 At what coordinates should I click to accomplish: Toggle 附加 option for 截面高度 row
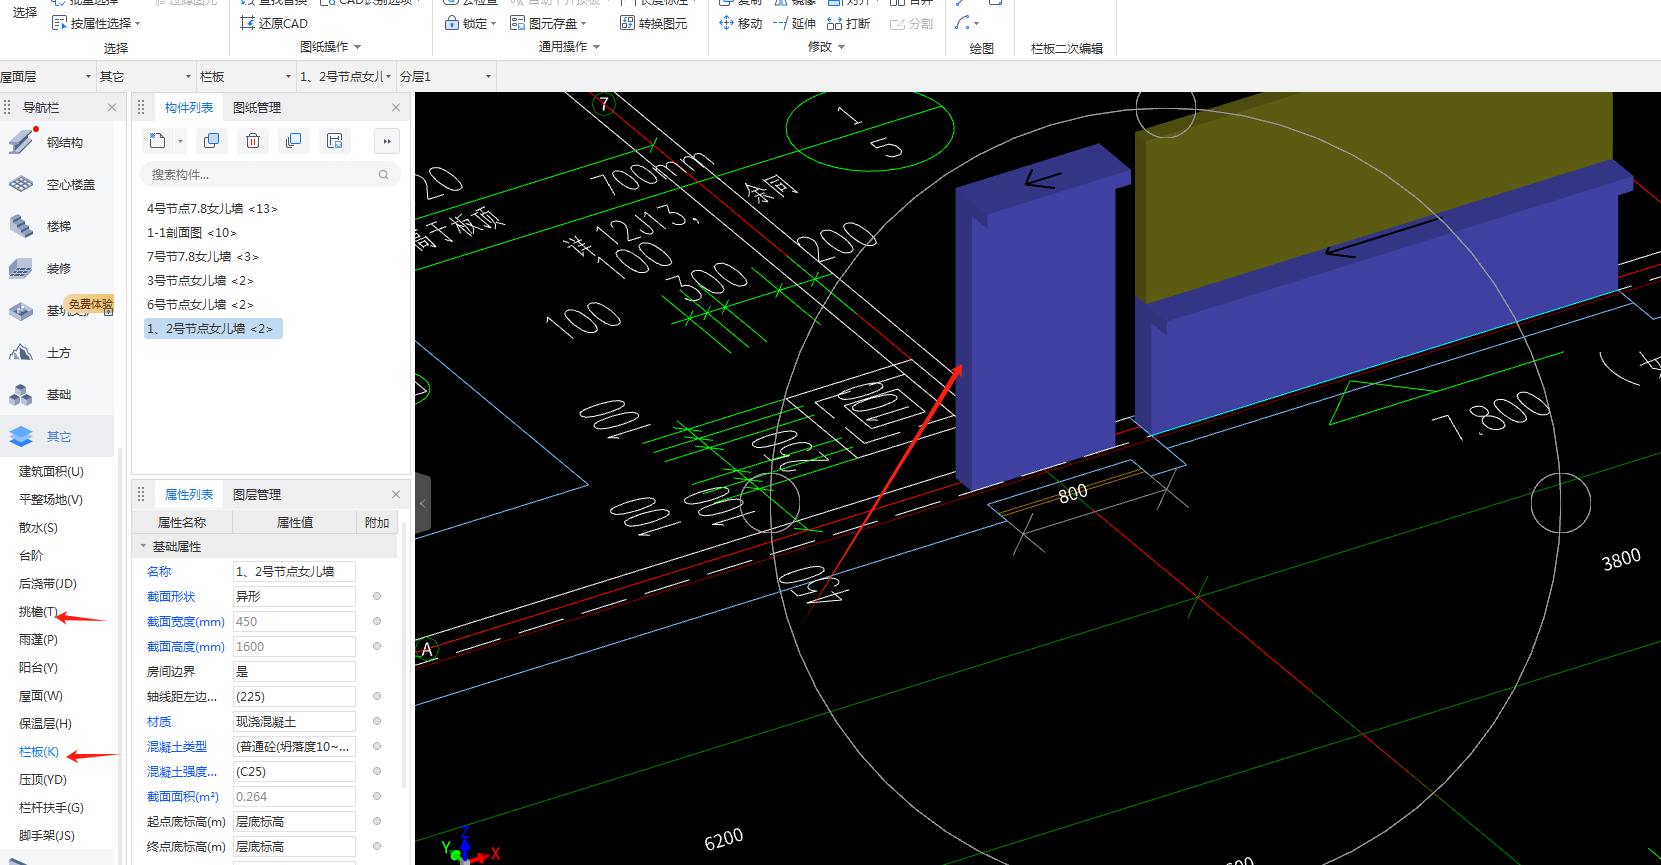[x=377, y=646]
